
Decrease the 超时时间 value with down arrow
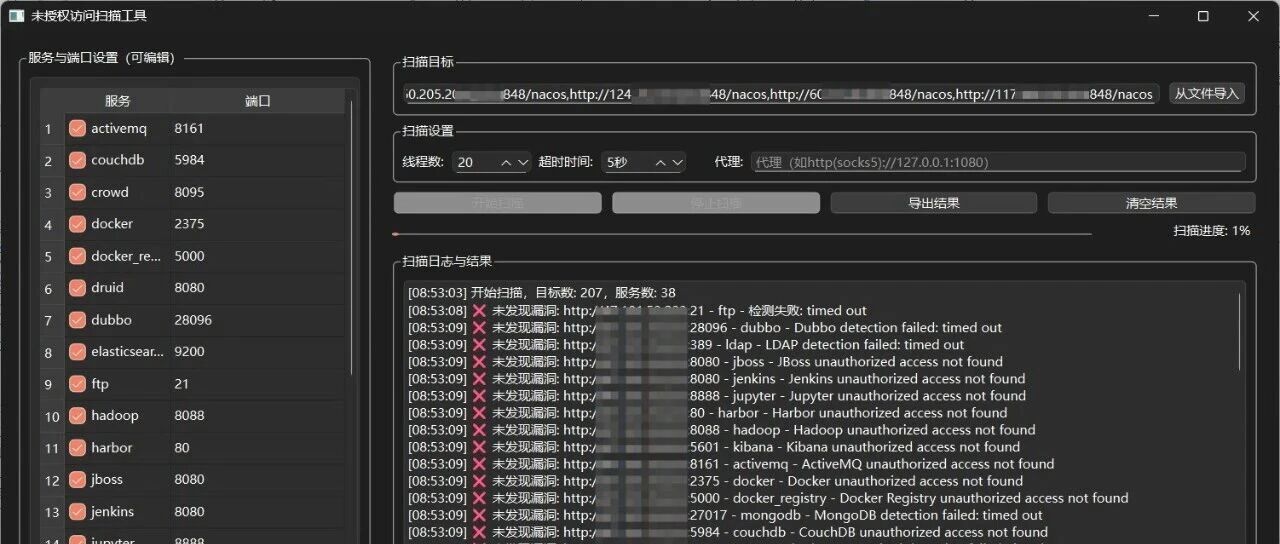click(678, 162)
